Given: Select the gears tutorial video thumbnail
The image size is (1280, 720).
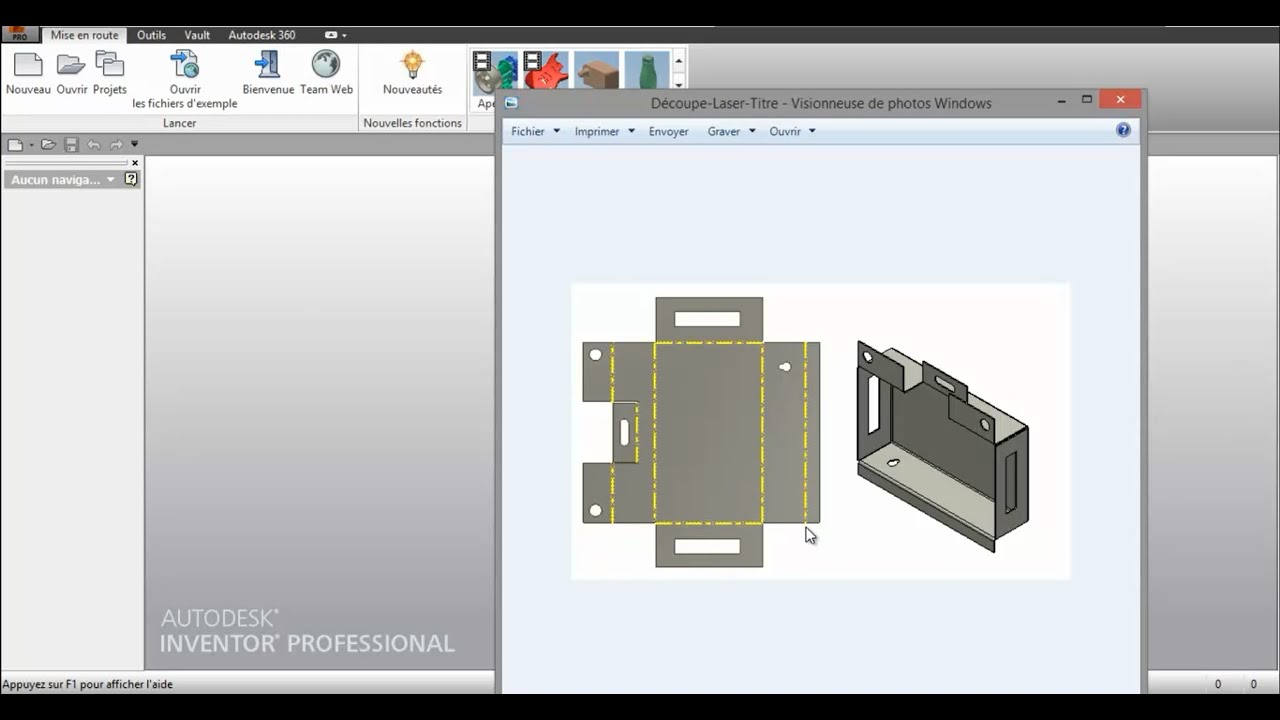Looking at the screenshot, I should 495,72.
